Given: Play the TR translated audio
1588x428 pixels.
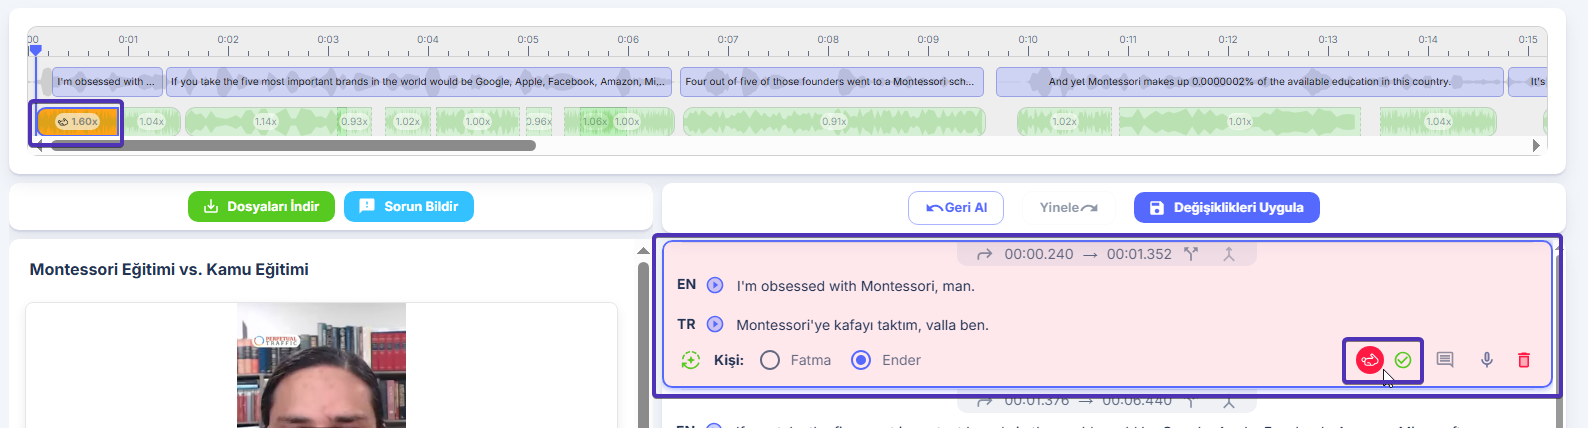Looking at the screenshot, I should [715, 324].
